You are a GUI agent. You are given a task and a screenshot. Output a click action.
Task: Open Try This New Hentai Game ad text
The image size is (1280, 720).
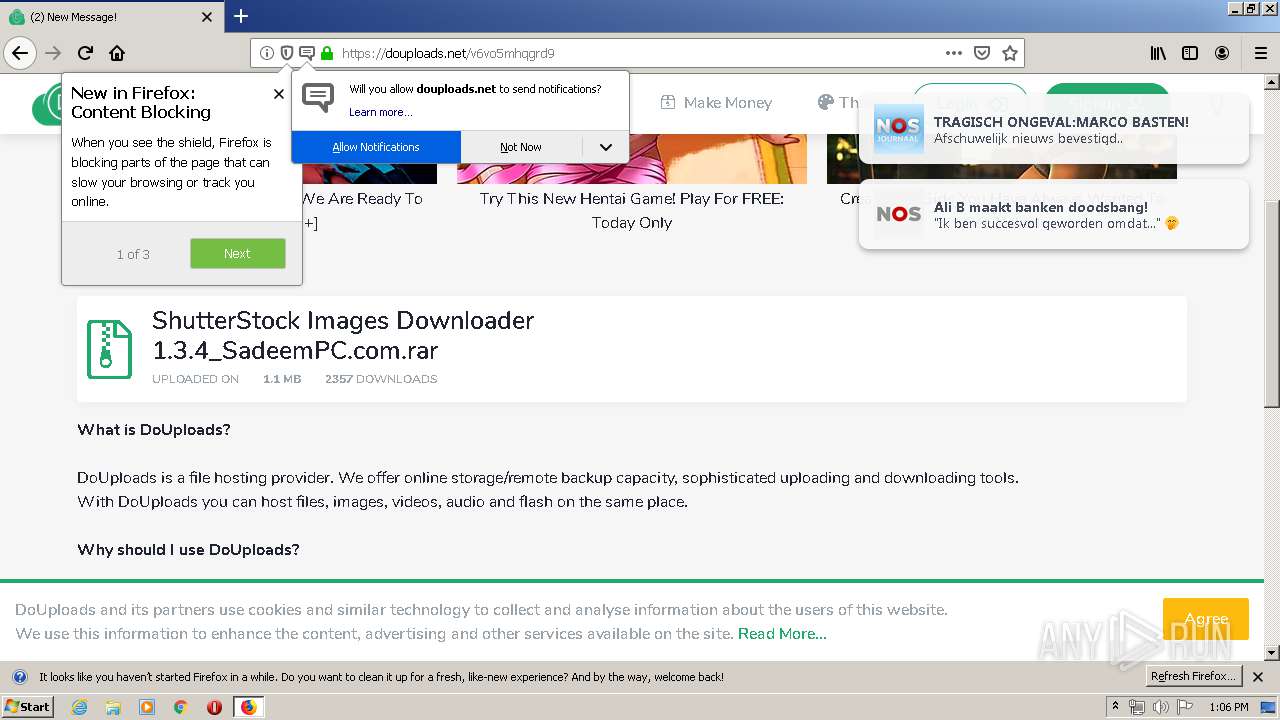coord(632,210)
